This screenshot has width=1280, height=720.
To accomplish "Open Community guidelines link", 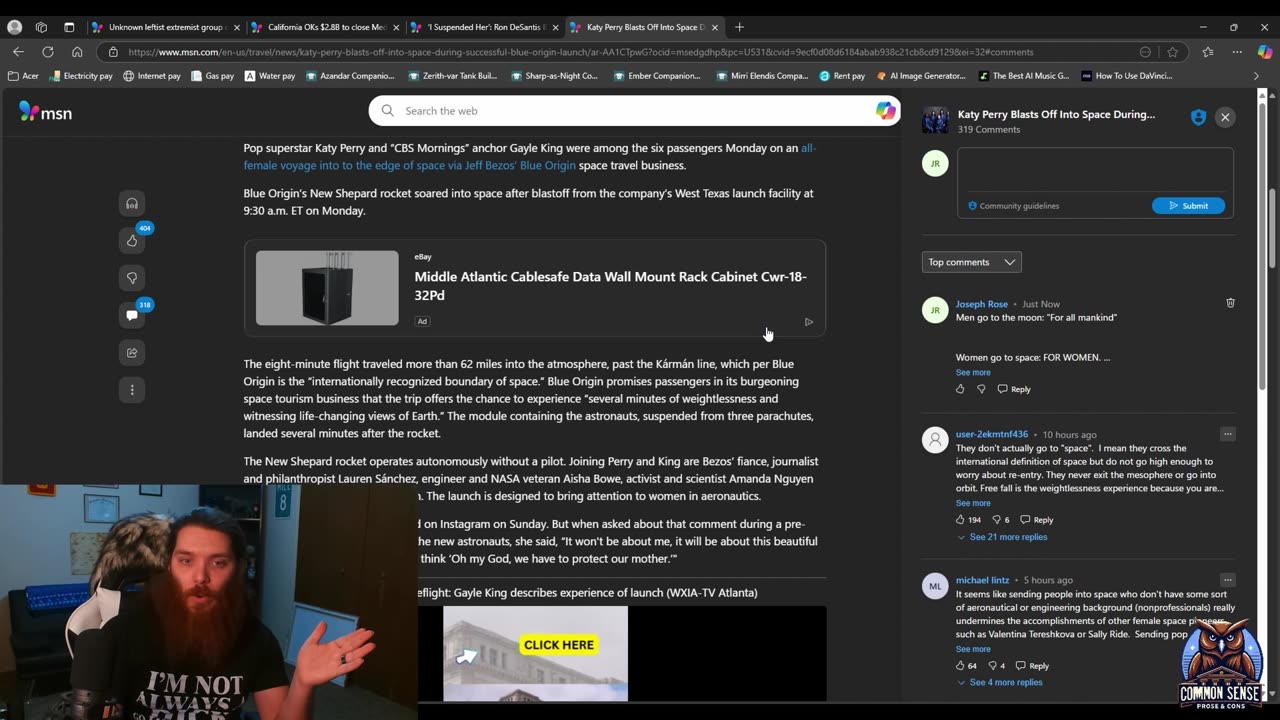I will coord(1013,206).
